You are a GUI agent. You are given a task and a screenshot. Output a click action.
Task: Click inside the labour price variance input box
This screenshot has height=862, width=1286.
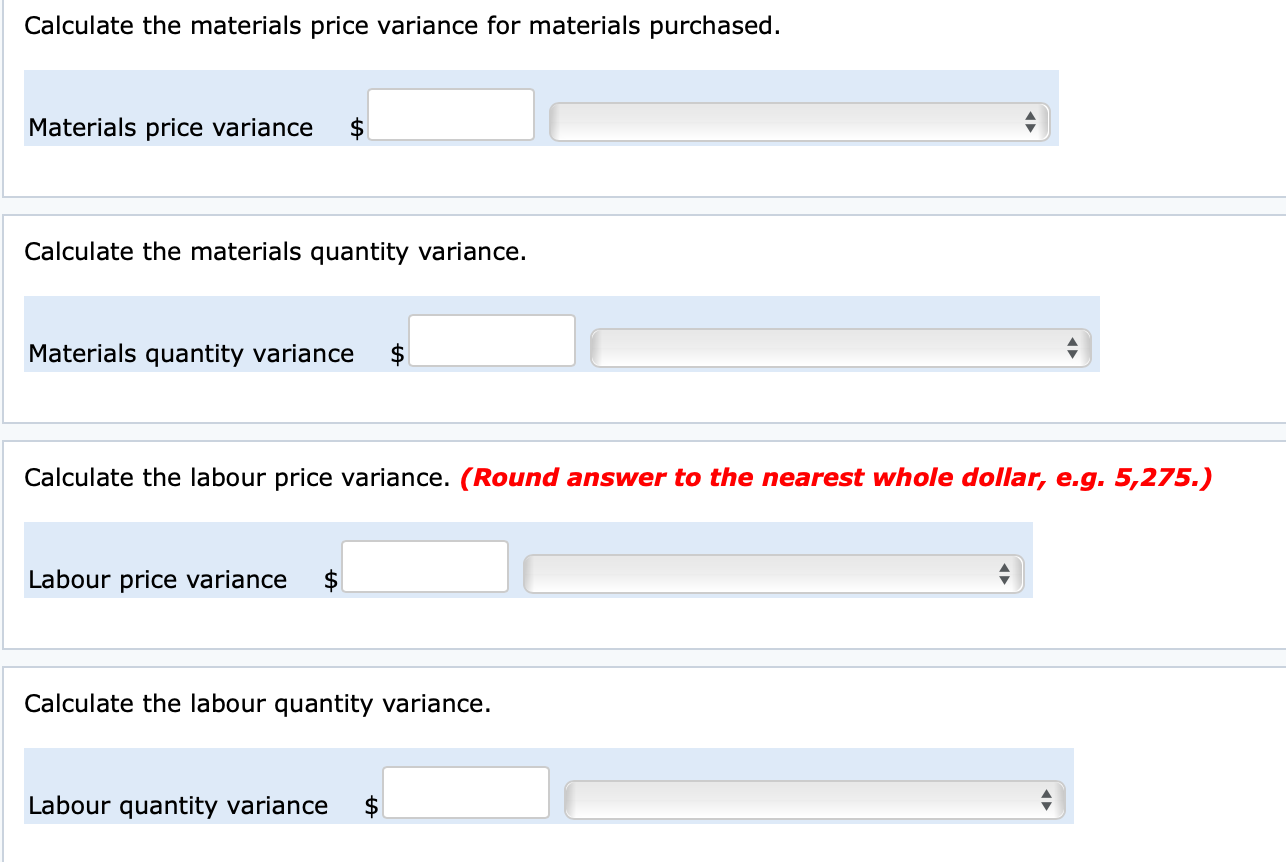coord(425,566)
